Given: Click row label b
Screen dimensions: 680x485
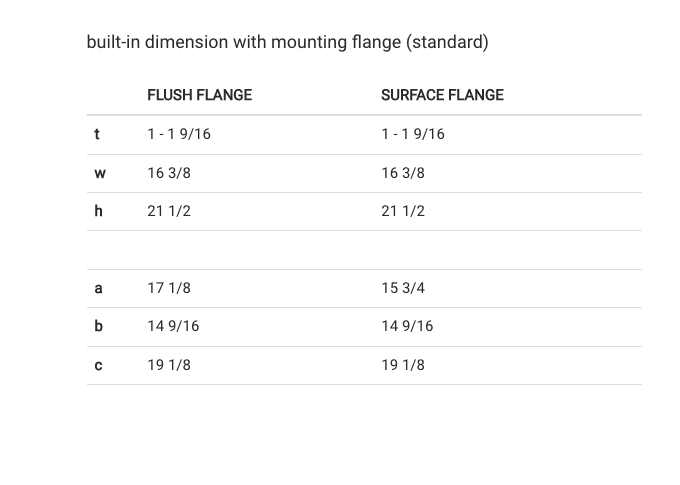Looking at the screenshot, I should [98, 326].
